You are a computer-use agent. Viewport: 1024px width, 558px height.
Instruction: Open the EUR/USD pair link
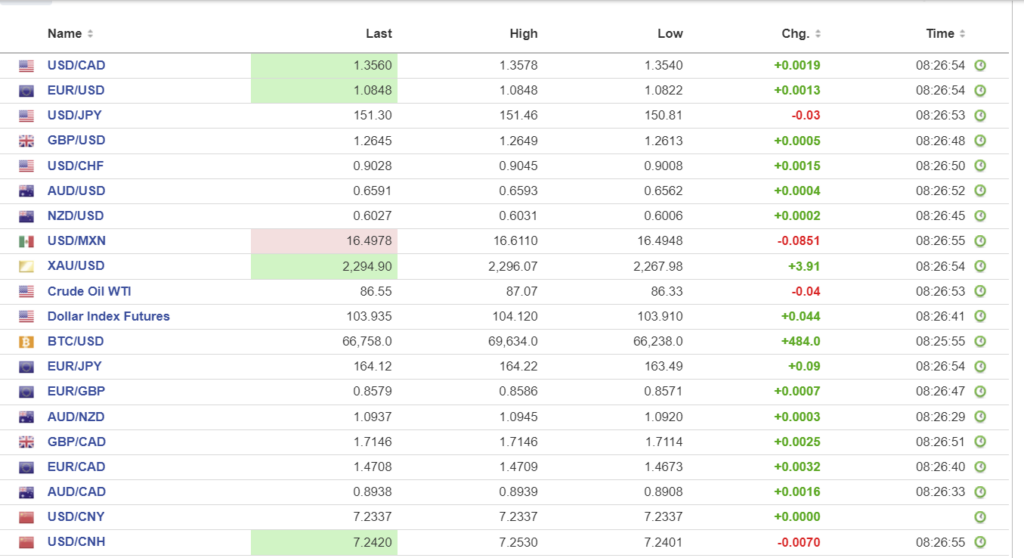[76, 91]
